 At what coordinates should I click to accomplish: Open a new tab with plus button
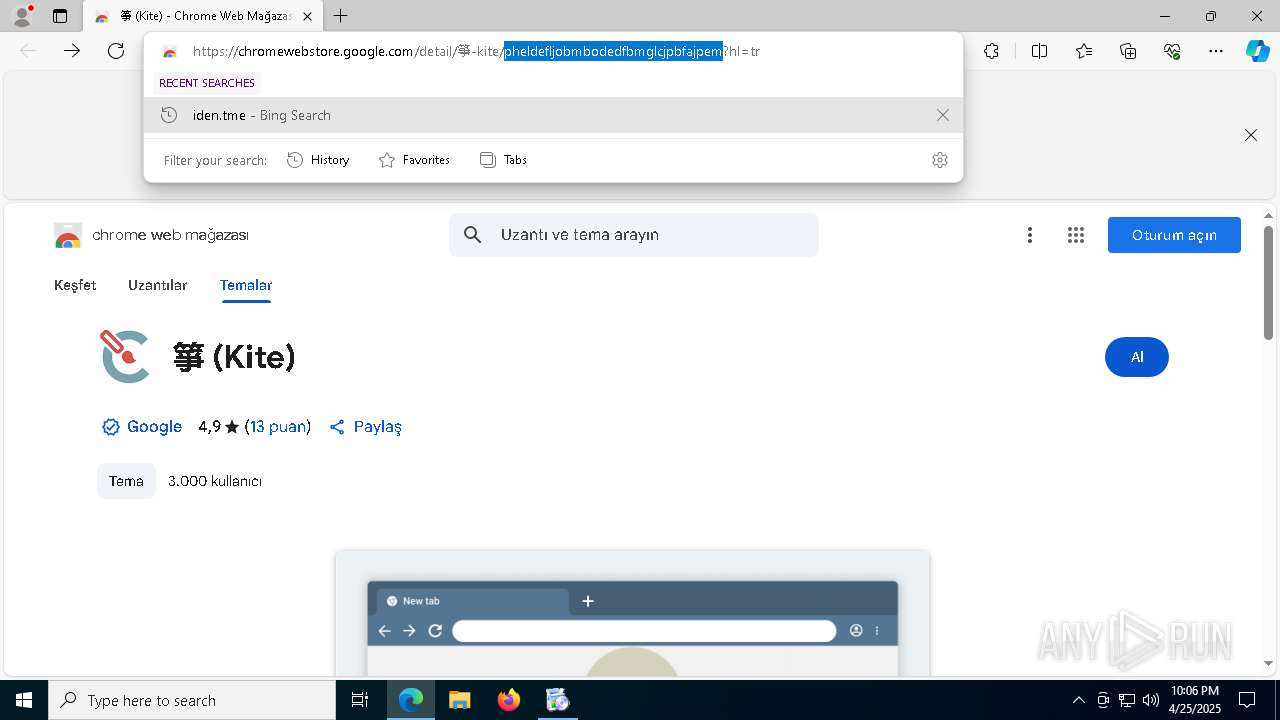[341, 16]
